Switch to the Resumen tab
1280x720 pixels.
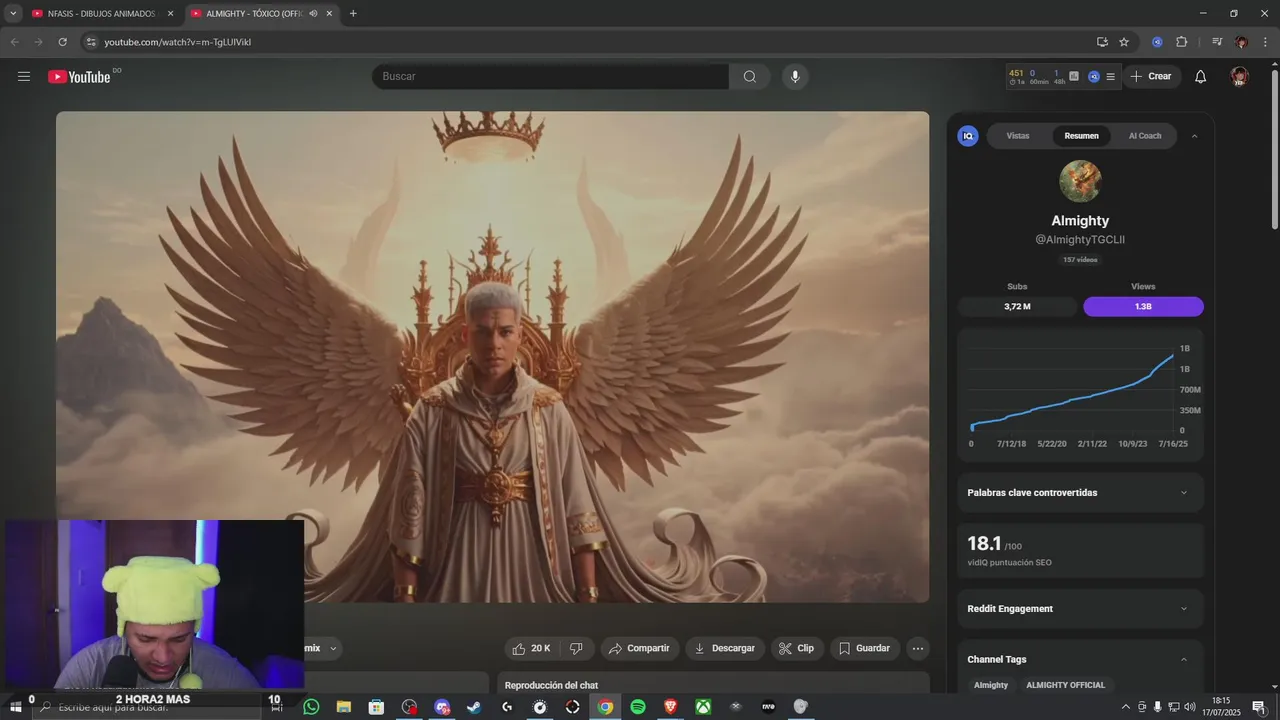coord(1081,136)
